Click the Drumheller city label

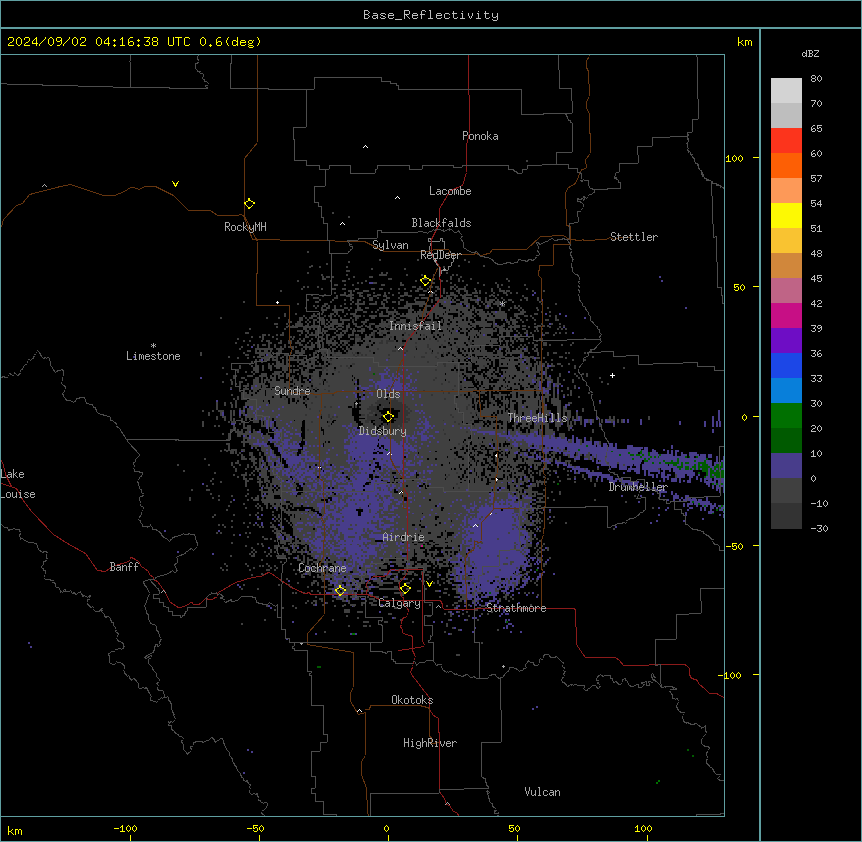(638, 487)
